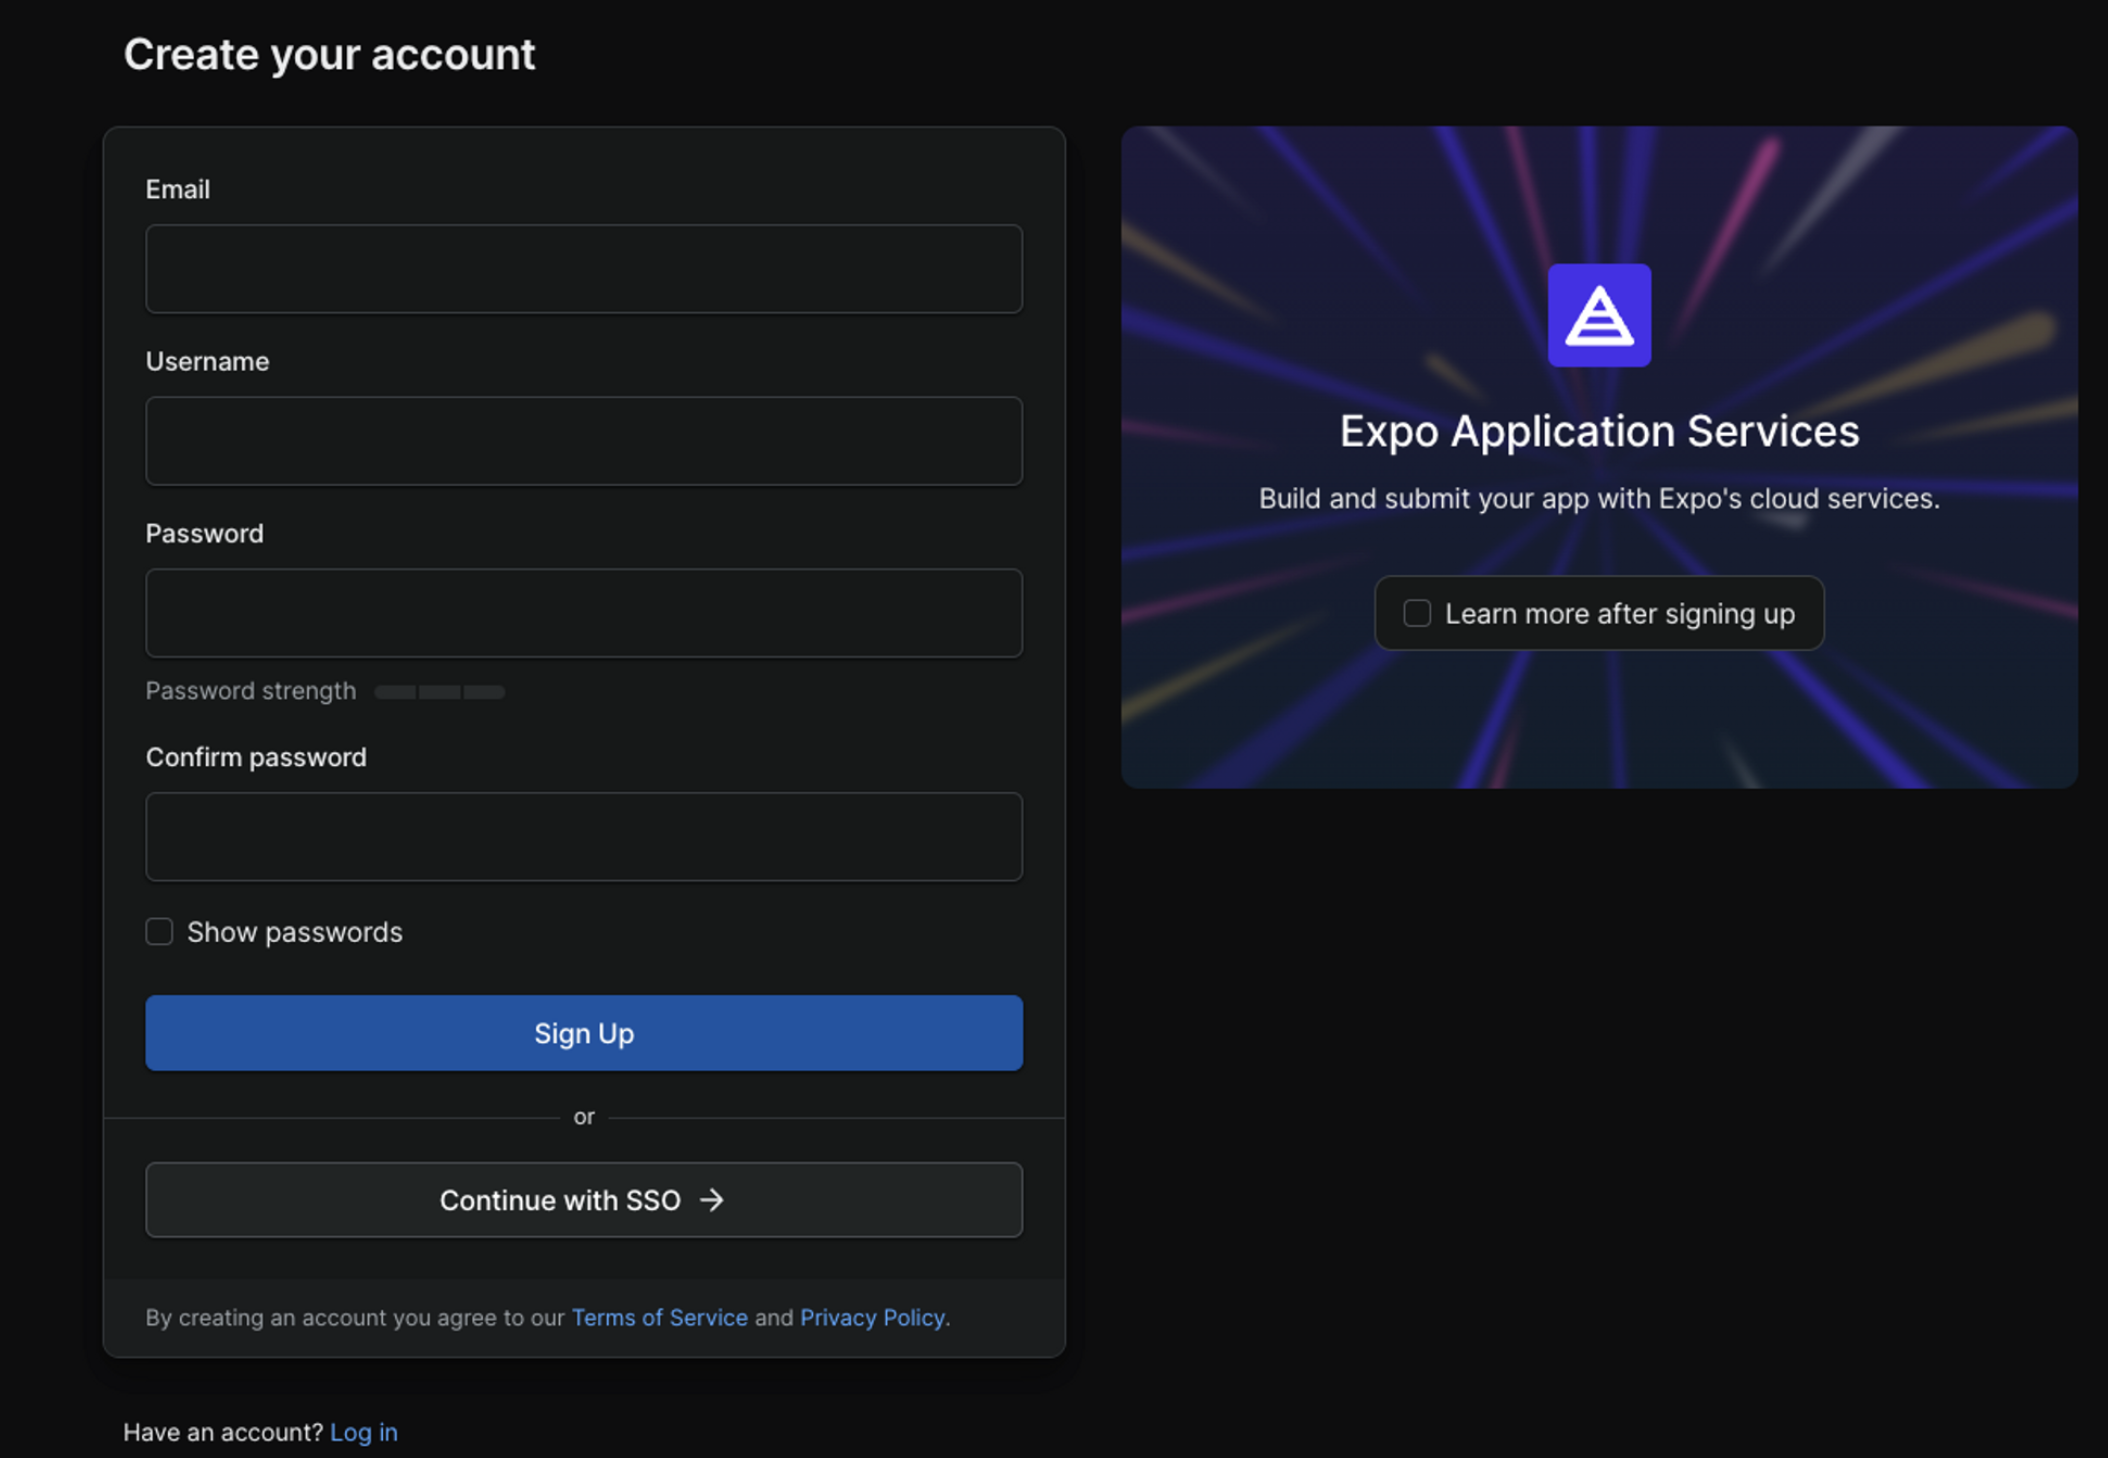The height and width of the screenshot is (1458, 2108).
Task: Check Learn more after signing up
Action: tap(1416, 612)
